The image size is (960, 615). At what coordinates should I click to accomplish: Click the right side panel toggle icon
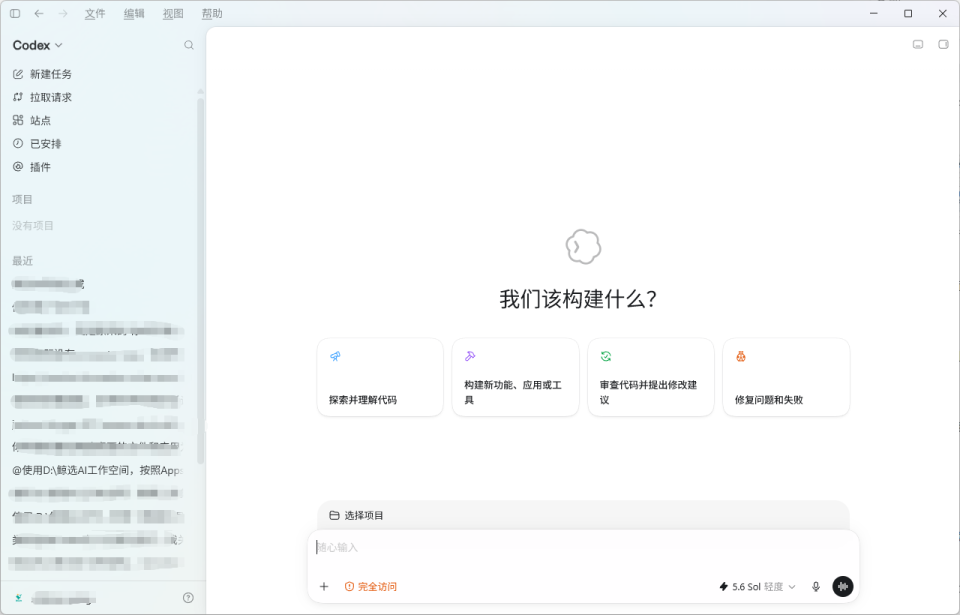pos(943,44)
